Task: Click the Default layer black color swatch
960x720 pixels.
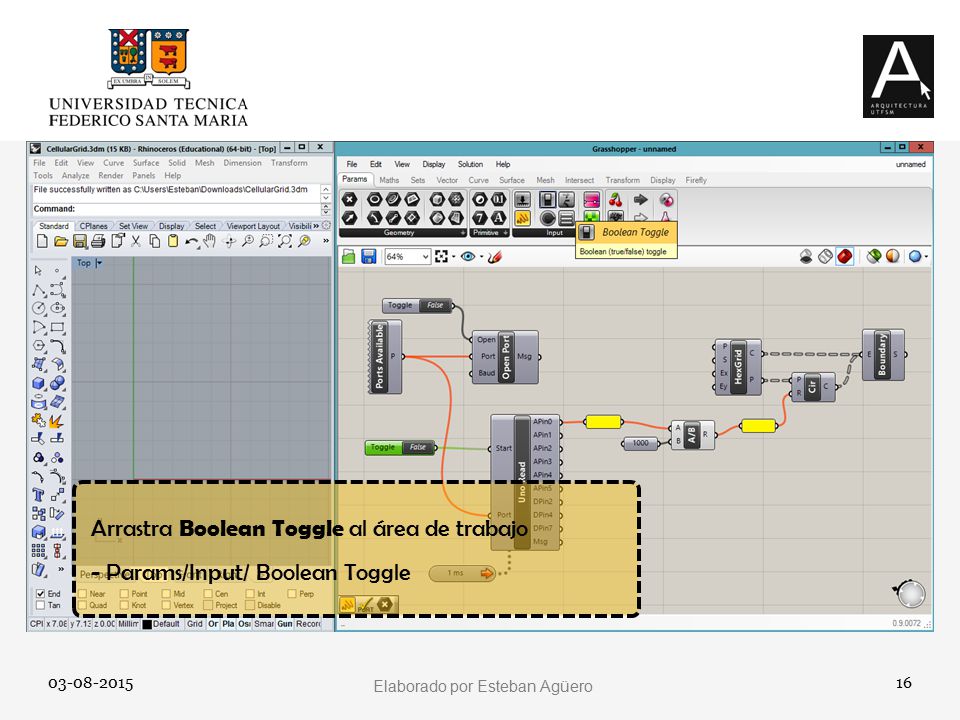Action: [147, 624]
